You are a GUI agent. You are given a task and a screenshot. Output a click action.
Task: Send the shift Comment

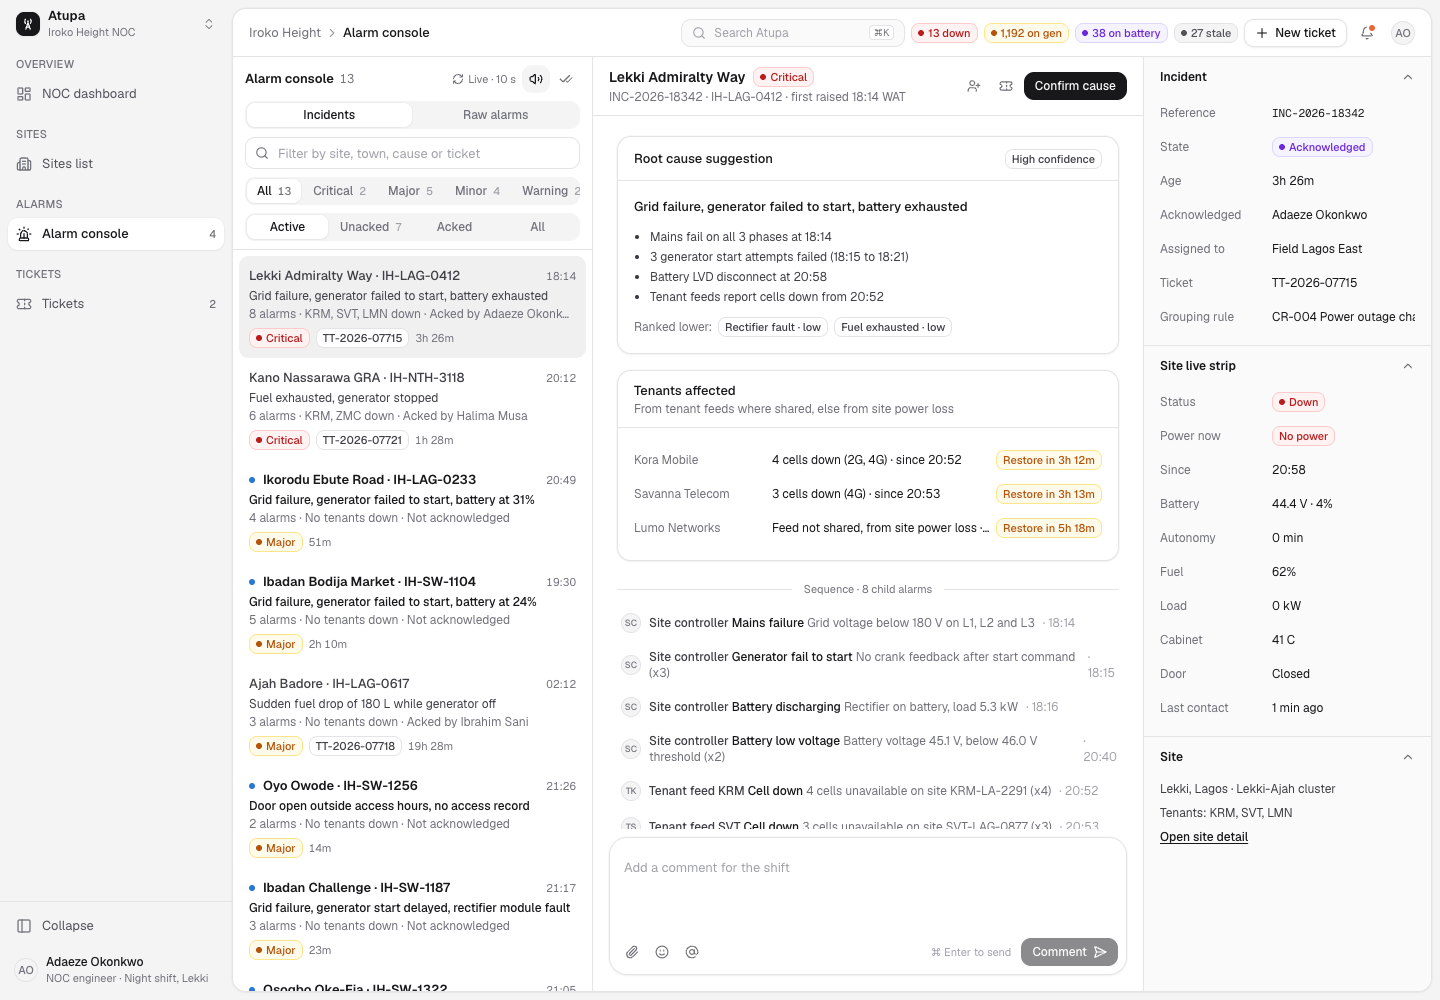click(x=1069, y=952)
